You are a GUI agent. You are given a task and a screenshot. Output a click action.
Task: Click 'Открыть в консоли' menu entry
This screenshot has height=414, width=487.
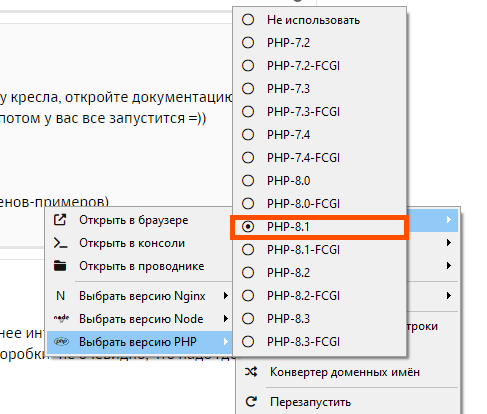point(139,243)
